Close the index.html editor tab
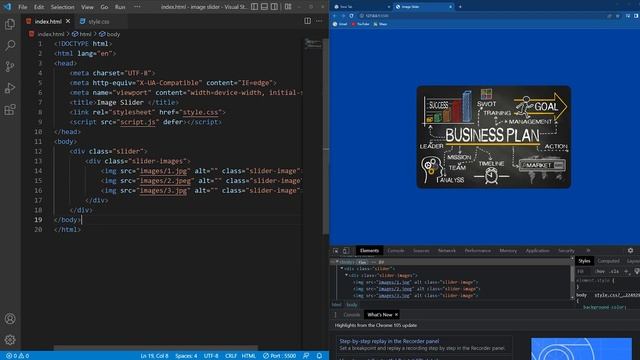The width and height of the screenshot is (640, 360). [68, 21]
